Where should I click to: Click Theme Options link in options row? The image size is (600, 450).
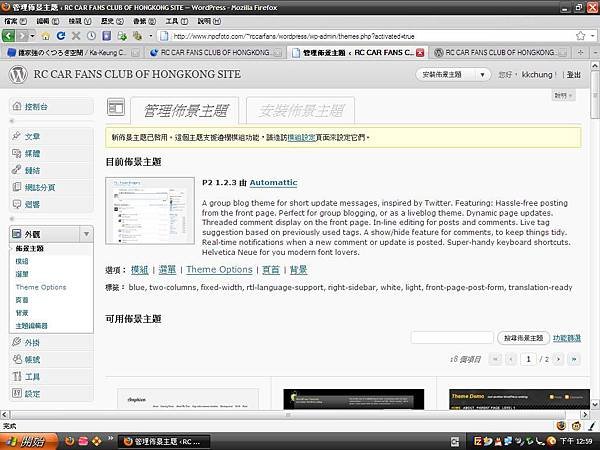219,270
